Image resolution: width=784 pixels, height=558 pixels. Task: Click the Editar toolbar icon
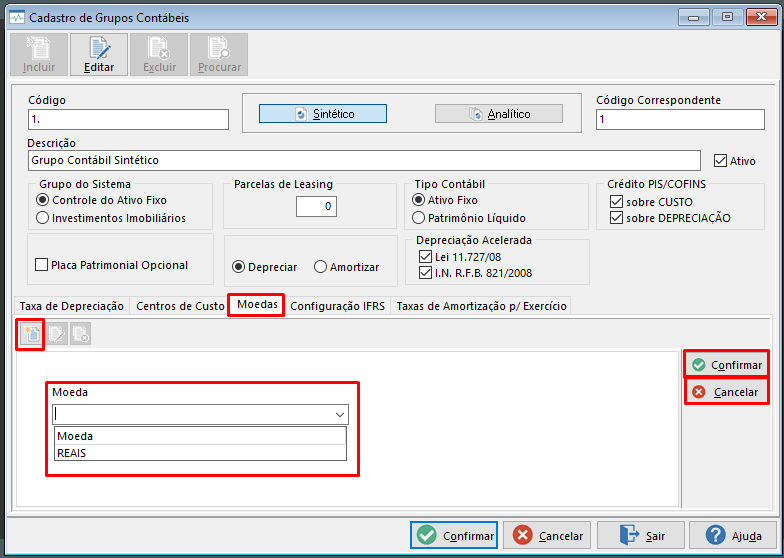point(99,54)
